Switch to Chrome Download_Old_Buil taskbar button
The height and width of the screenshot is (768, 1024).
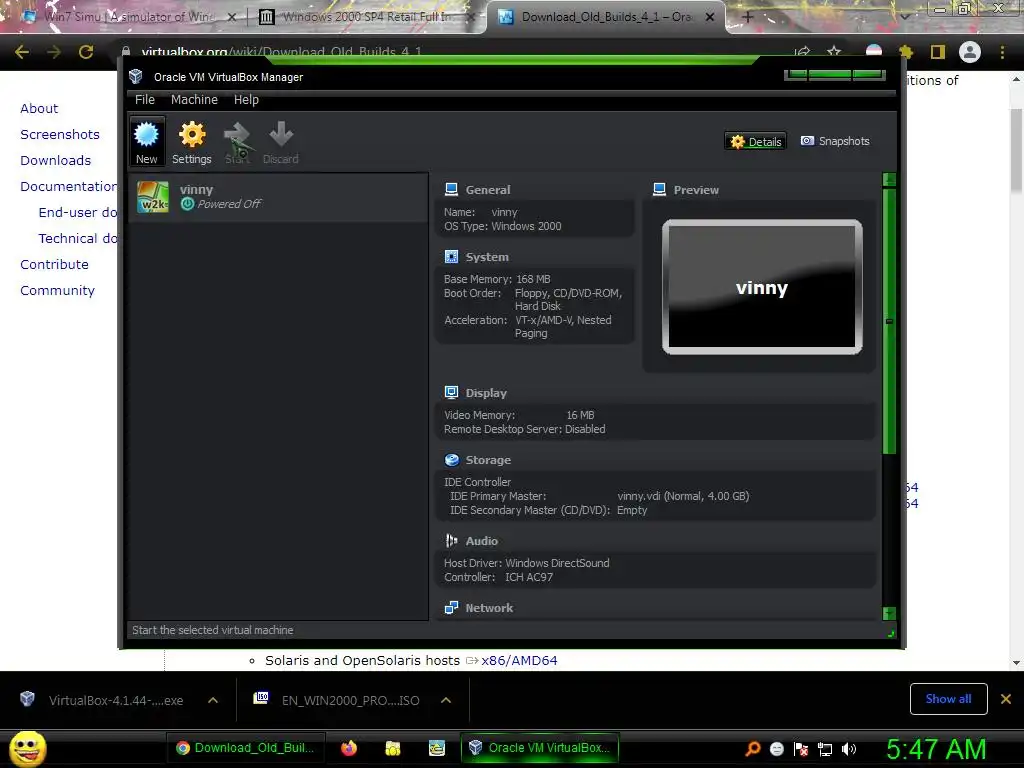pos(246,748)
